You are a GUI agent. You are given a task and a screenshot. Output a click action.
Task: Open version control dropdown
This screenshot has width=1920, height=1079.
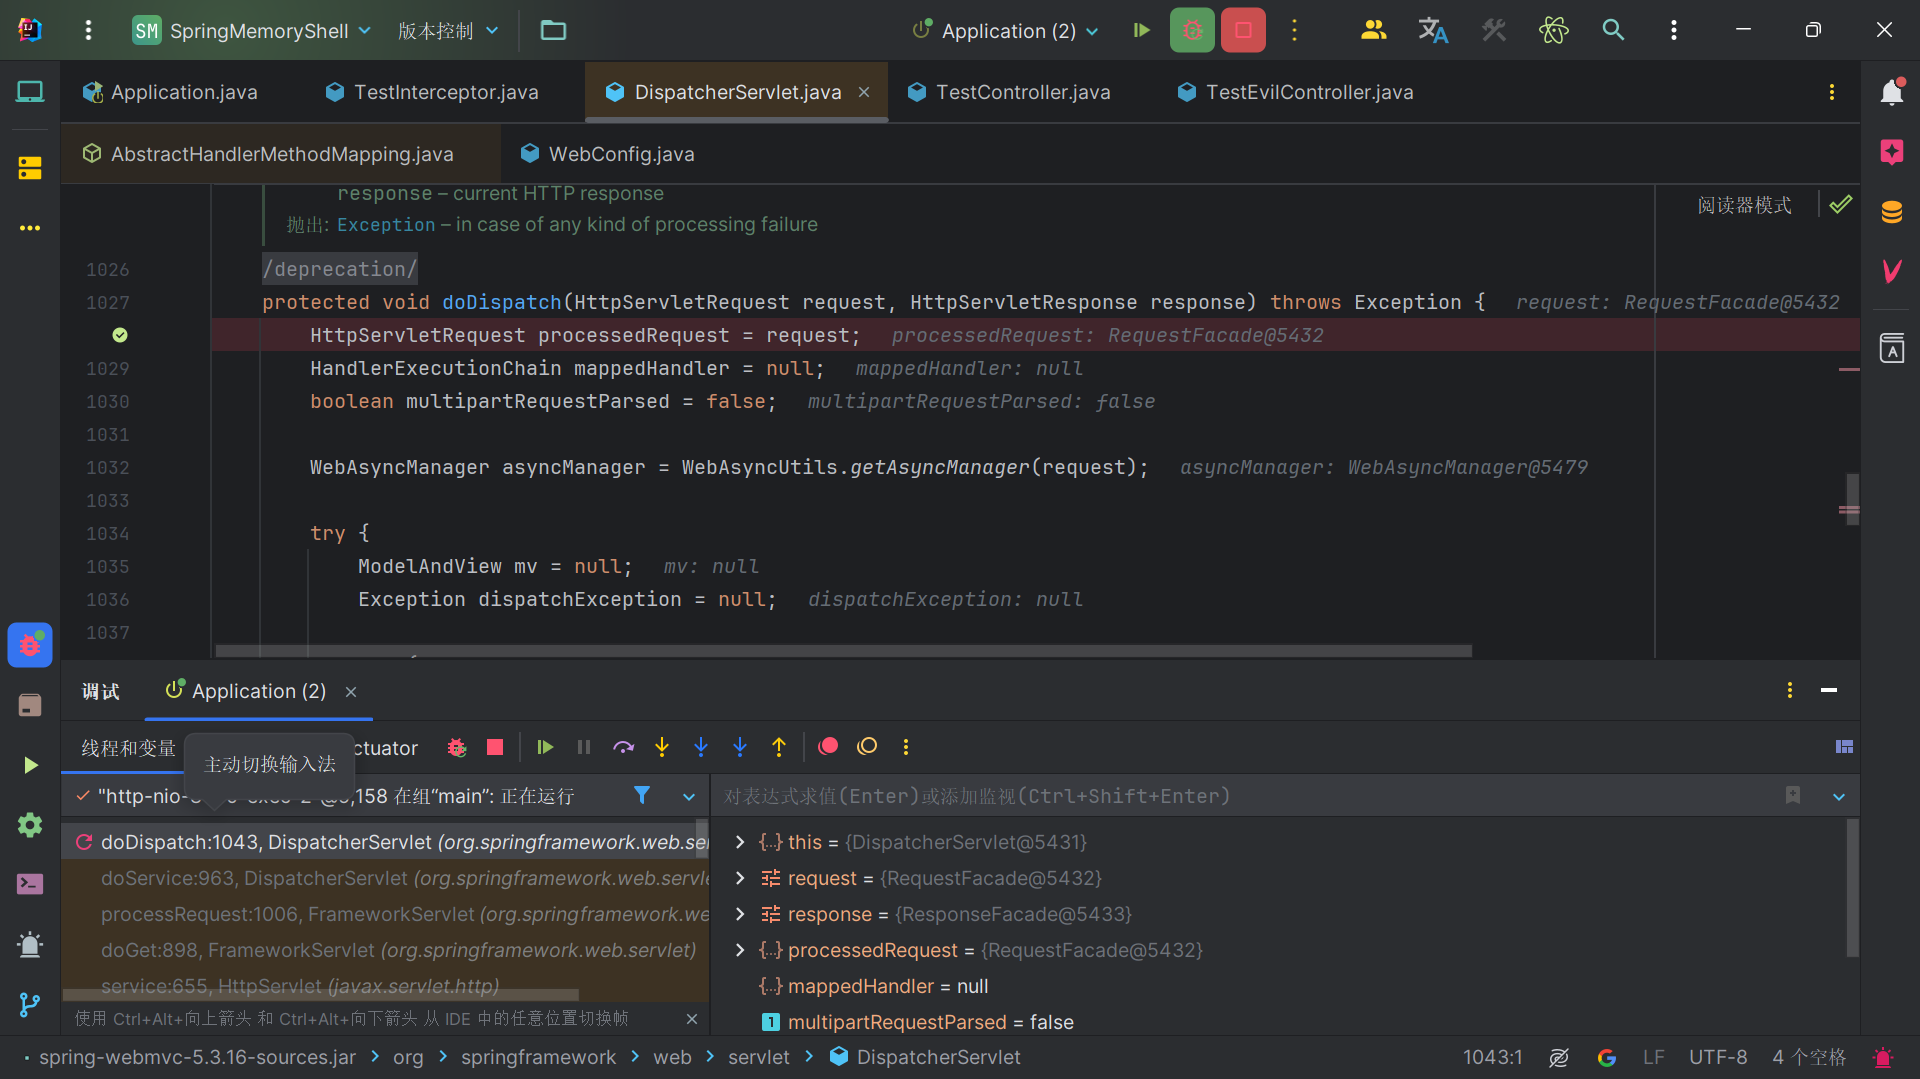(x=447, y=30)
